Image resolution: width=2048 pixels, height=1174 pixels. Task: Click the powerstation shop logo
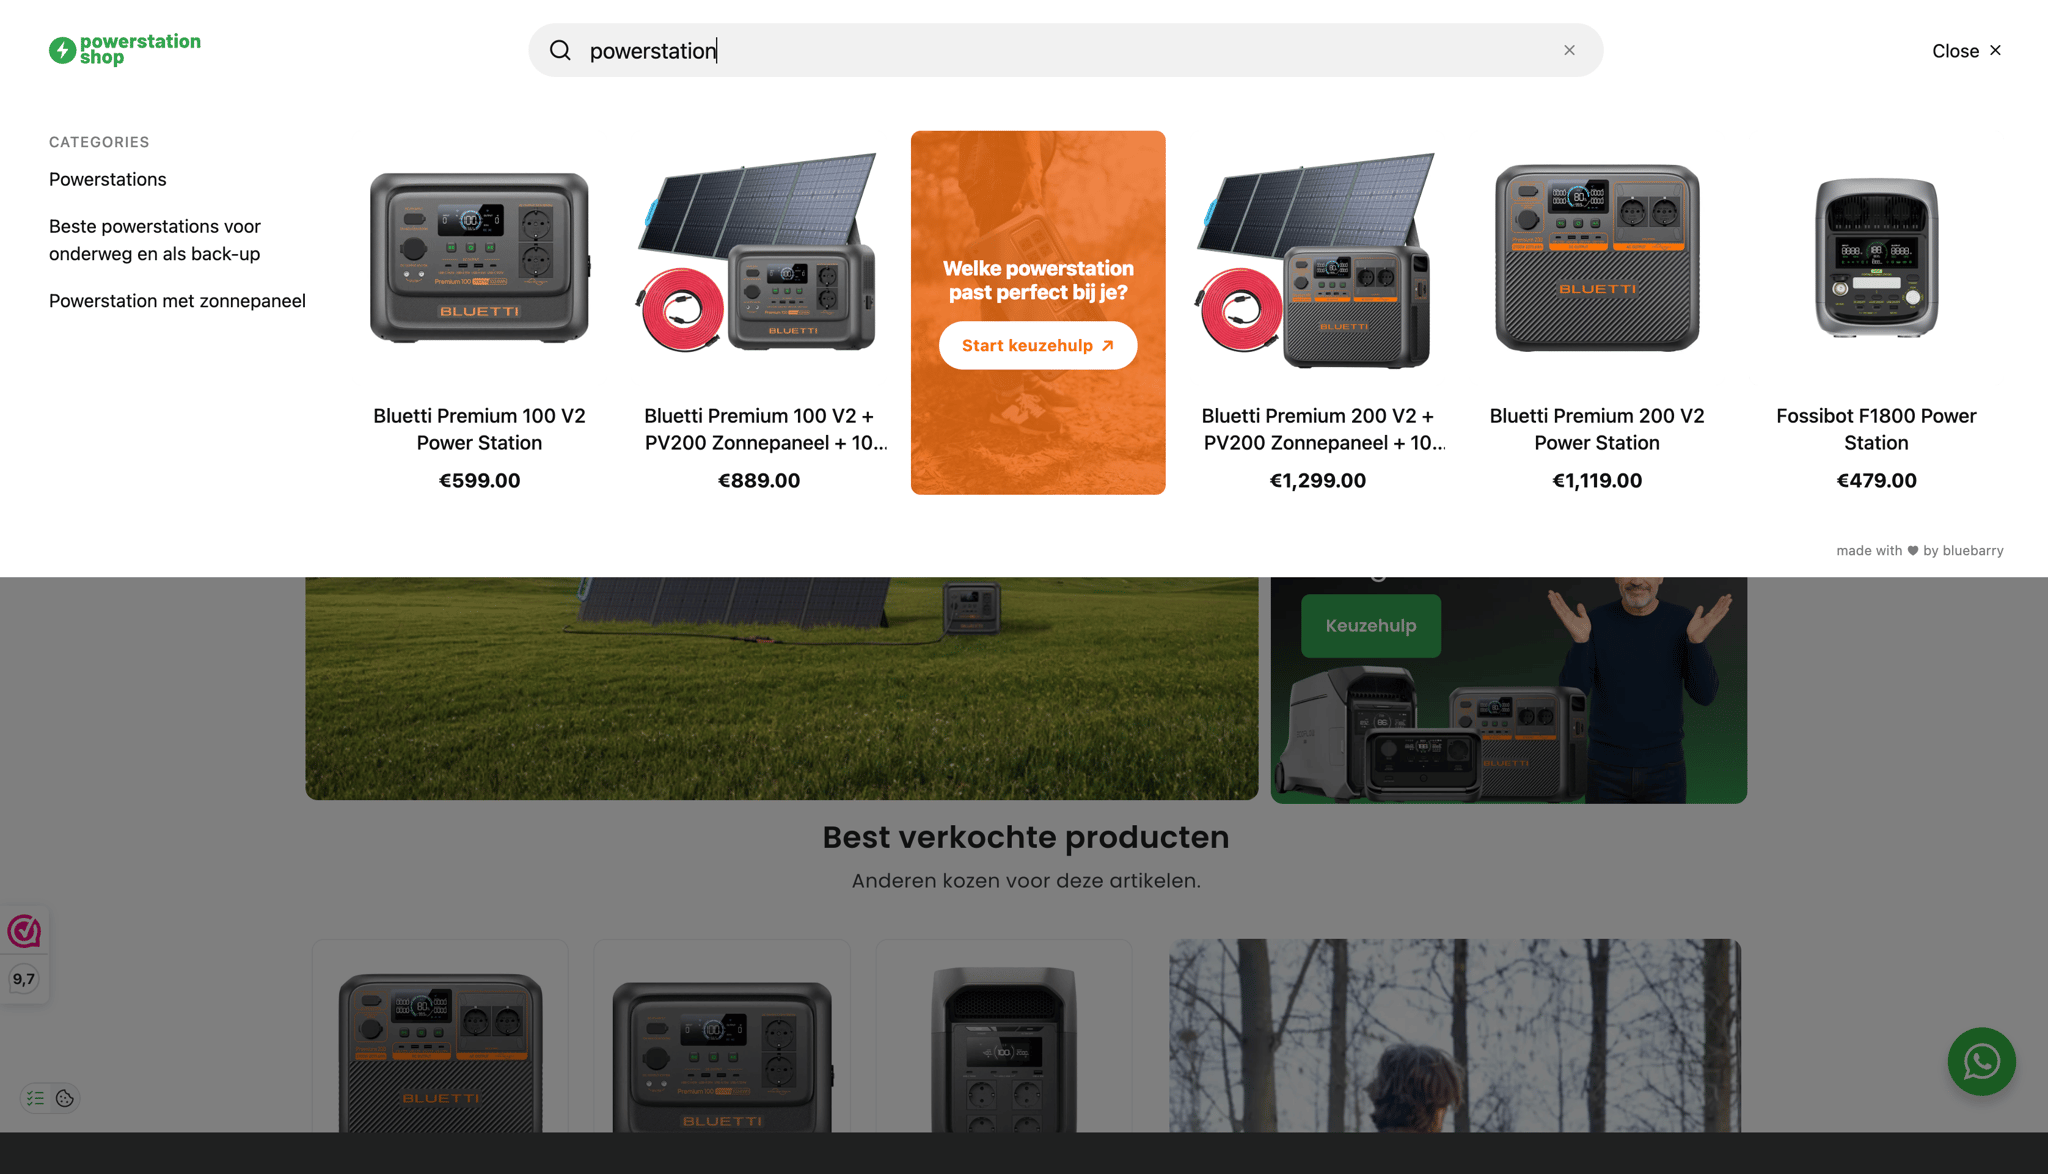125,50
